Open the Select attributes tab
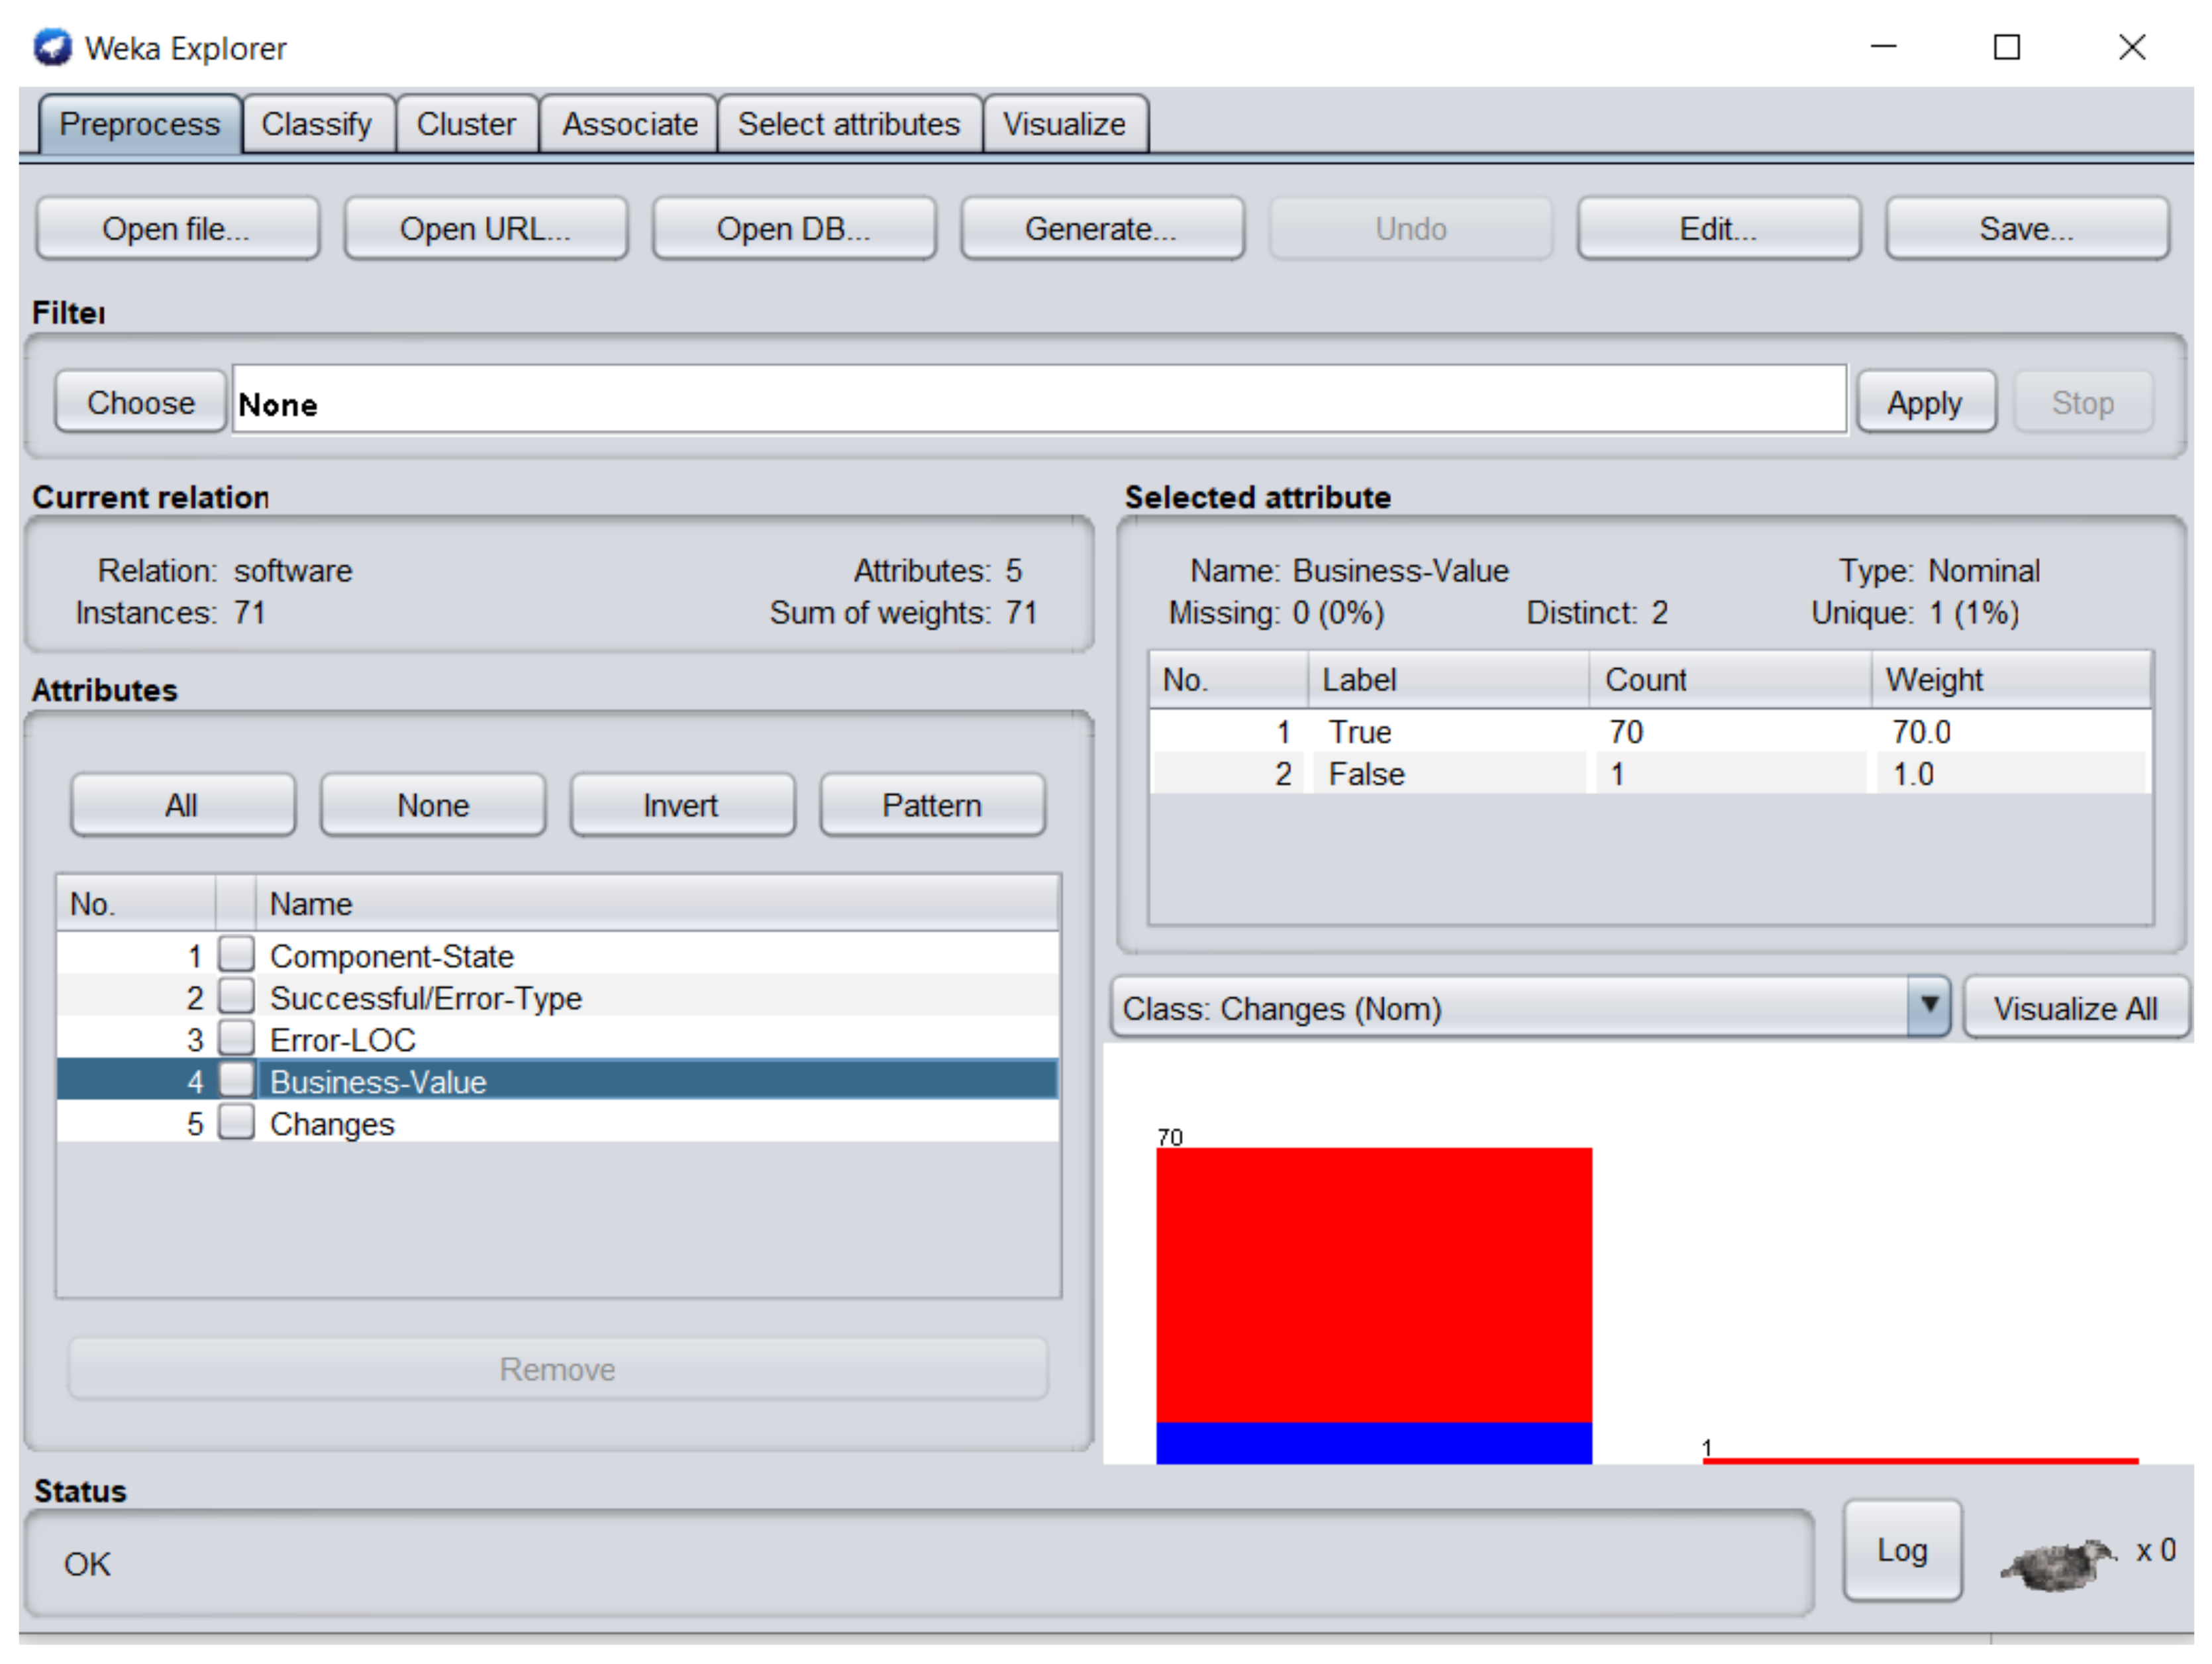The height and width of the screenshot is (1664, 2212). point(848,124)
